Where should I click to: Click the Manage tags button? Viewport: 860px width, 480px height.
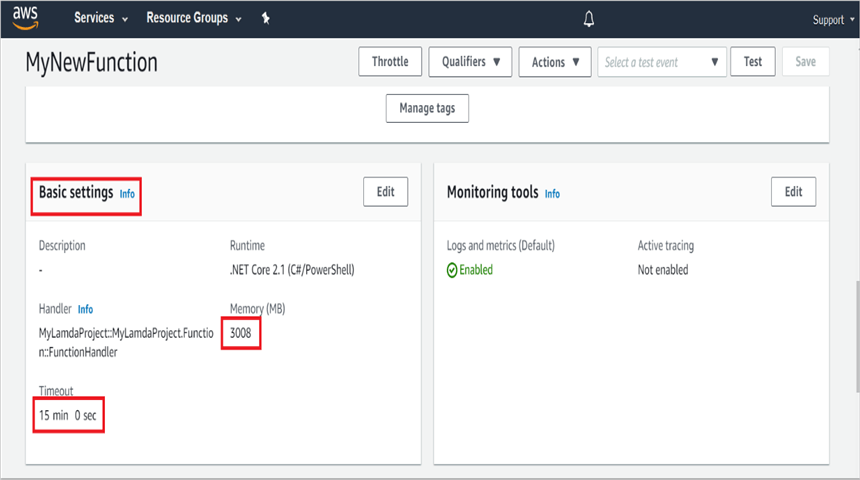[427, 108]
